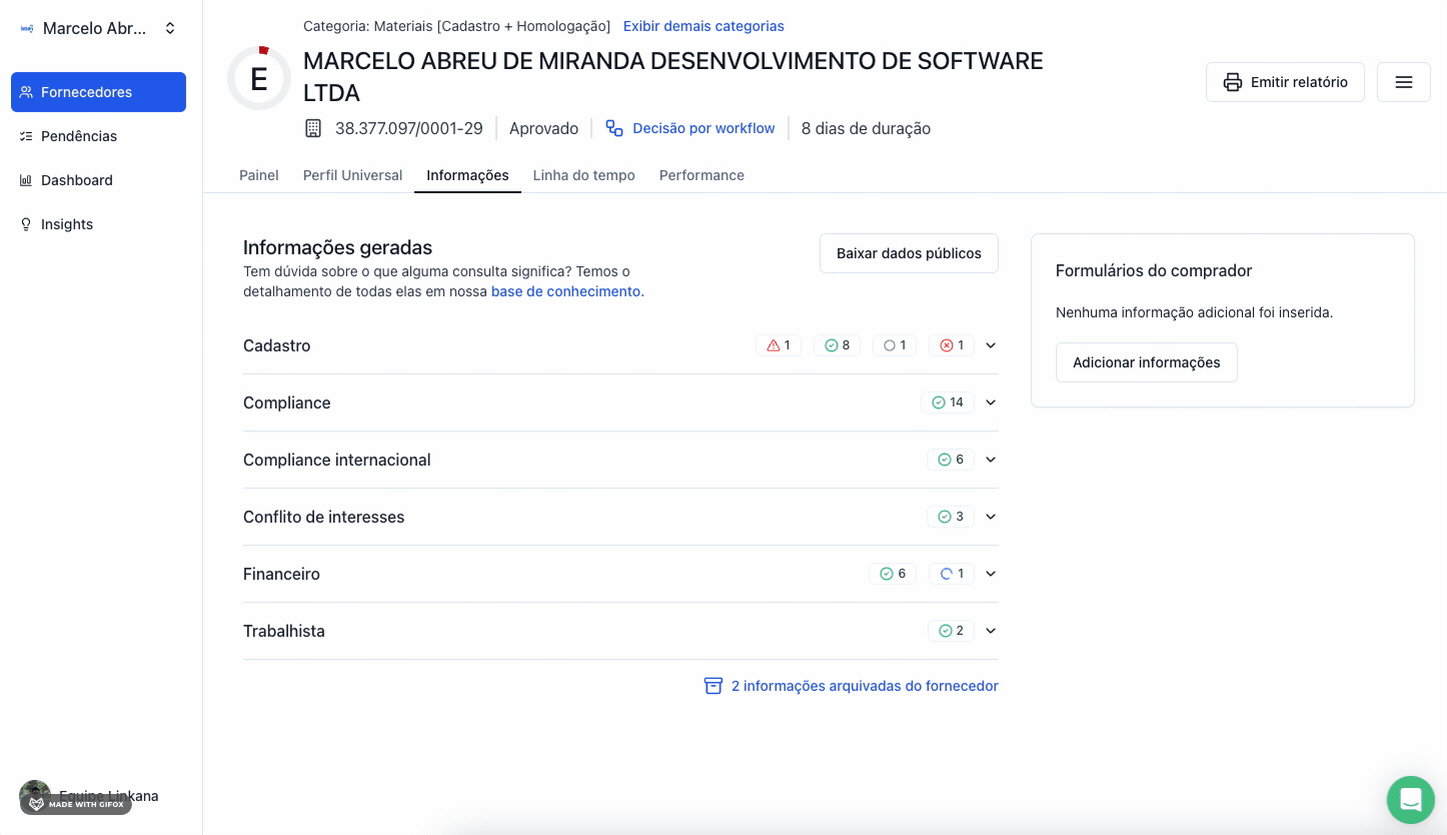Expand the Financeiro section chevron
1447x835 pixels.
click(991, 573)
